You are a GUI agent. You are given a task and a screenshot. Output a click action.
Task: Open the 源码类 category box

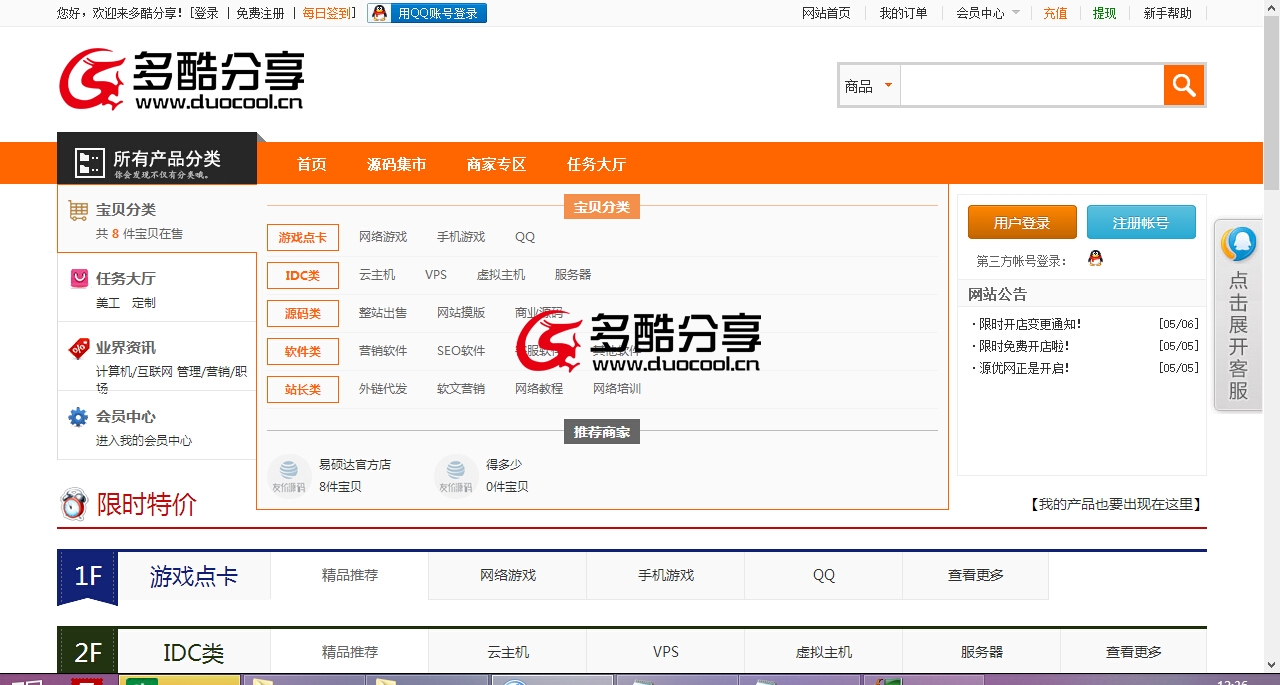click(303, 313)
